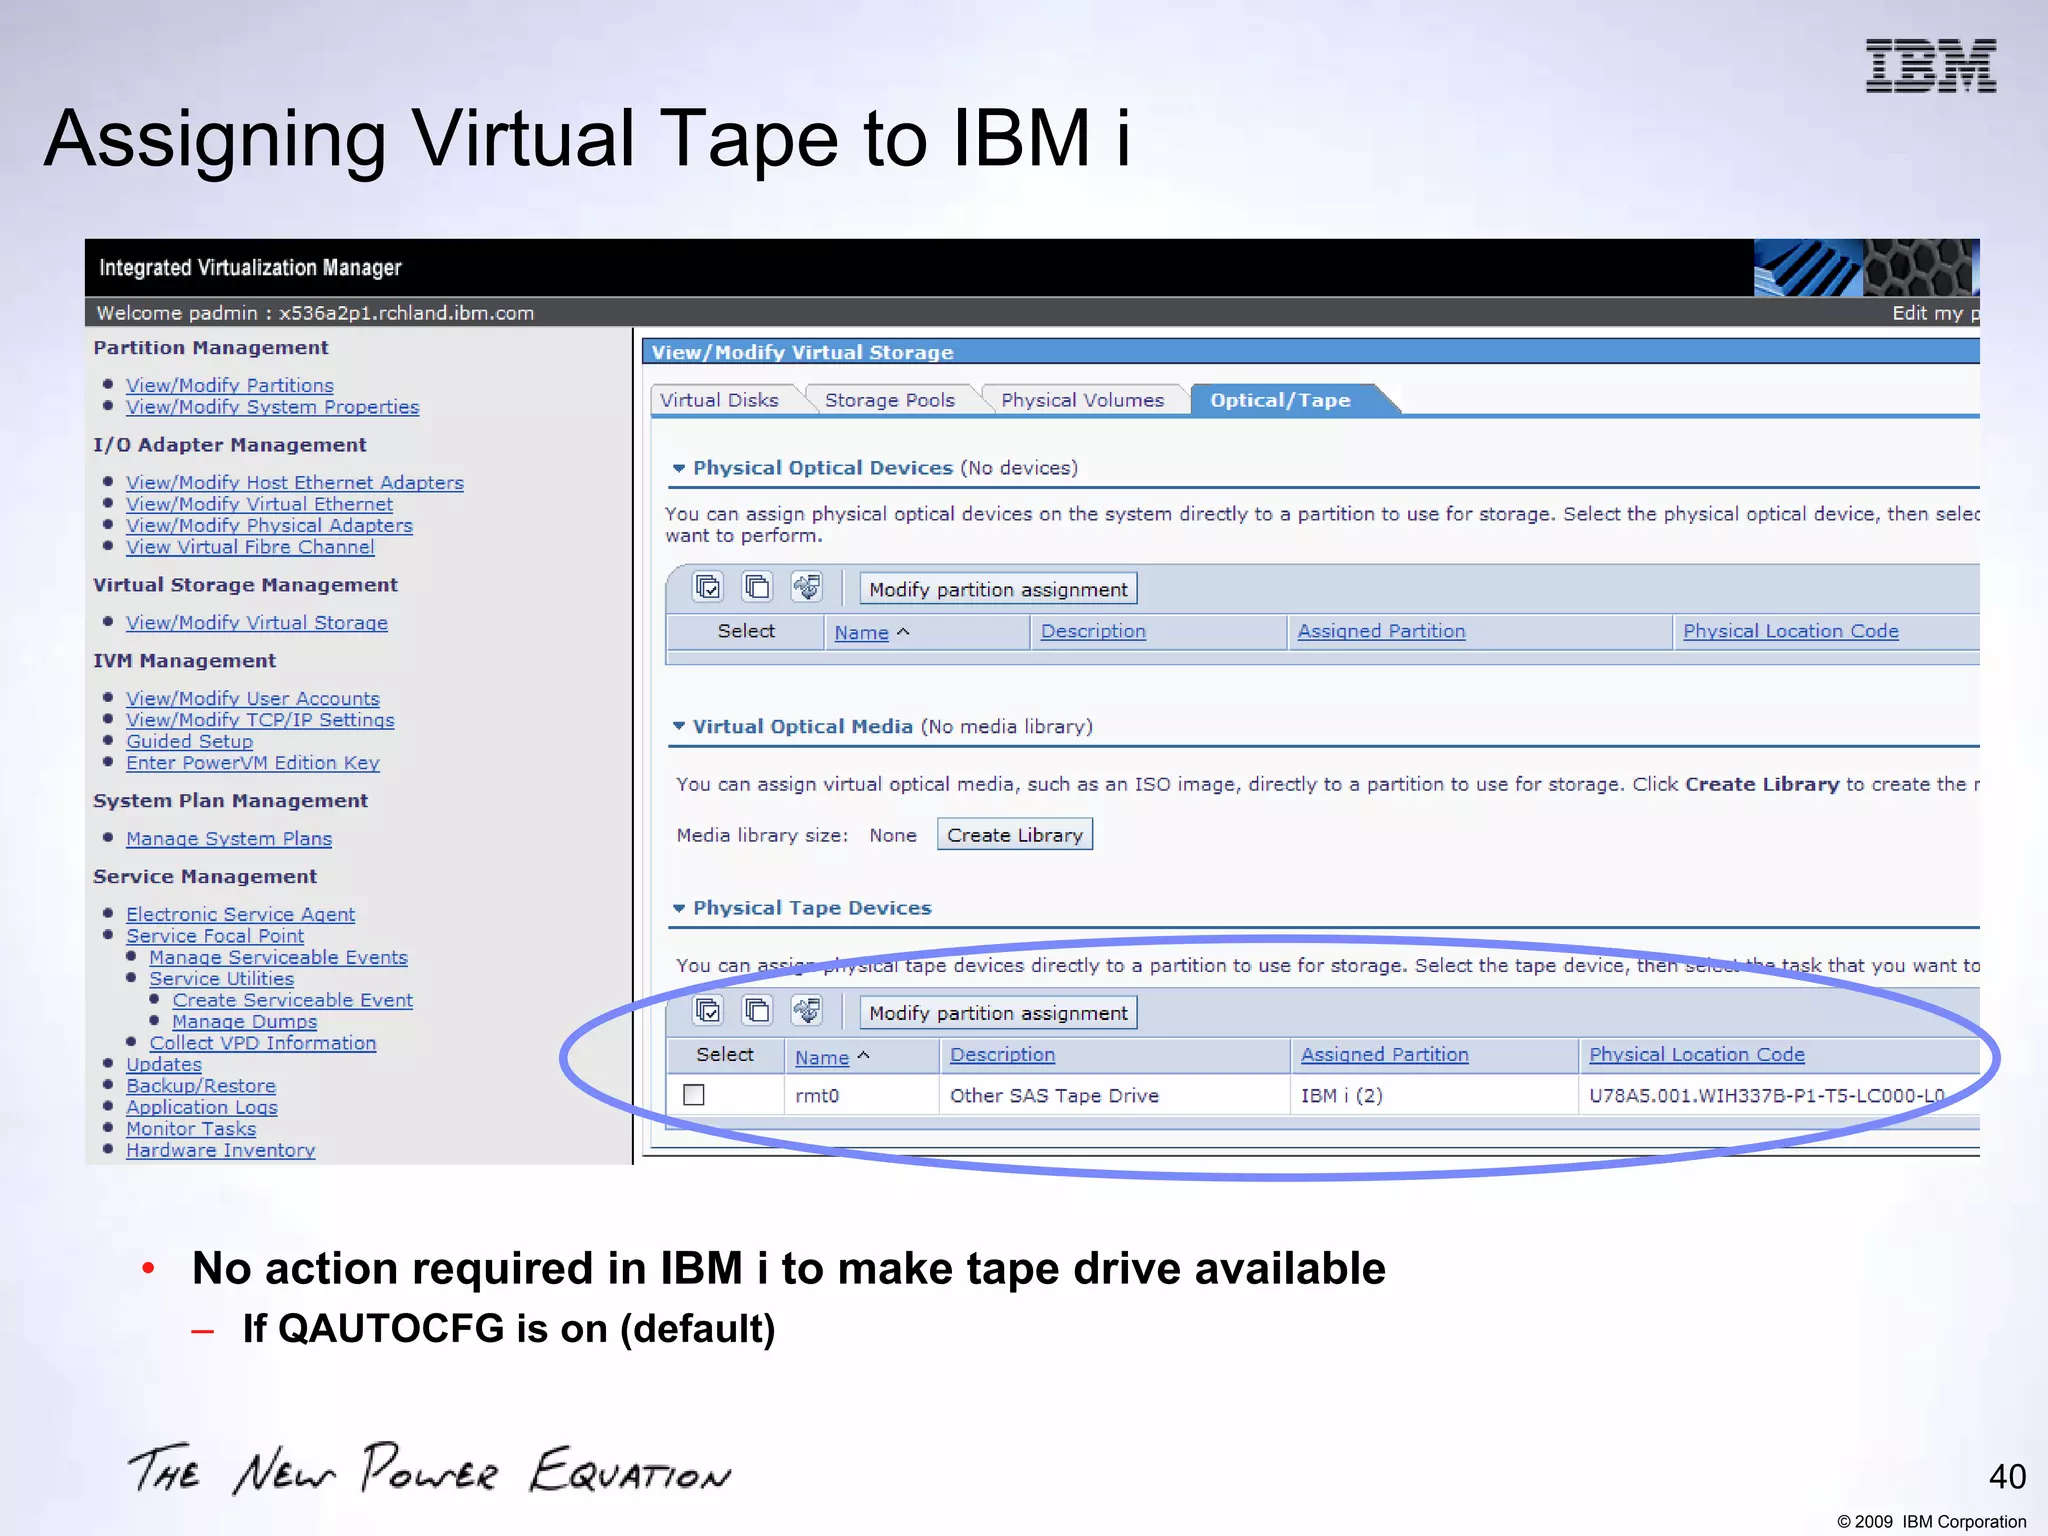This screenshot has width=2048, height=1536.
Task: Collapse the Physical Optical Devices section
Action: point(679,468)
